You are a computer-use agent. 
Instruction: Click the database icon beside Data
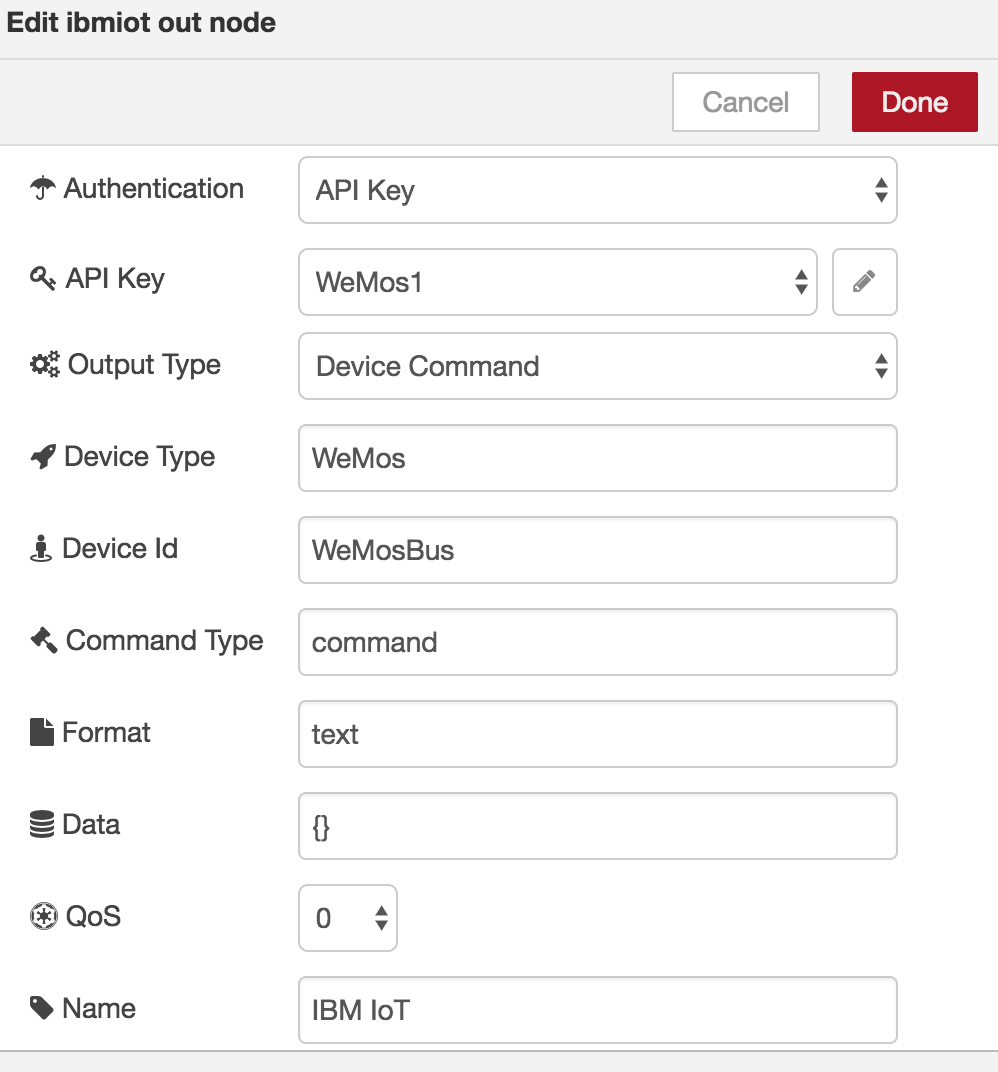click(x=42, y=825)
